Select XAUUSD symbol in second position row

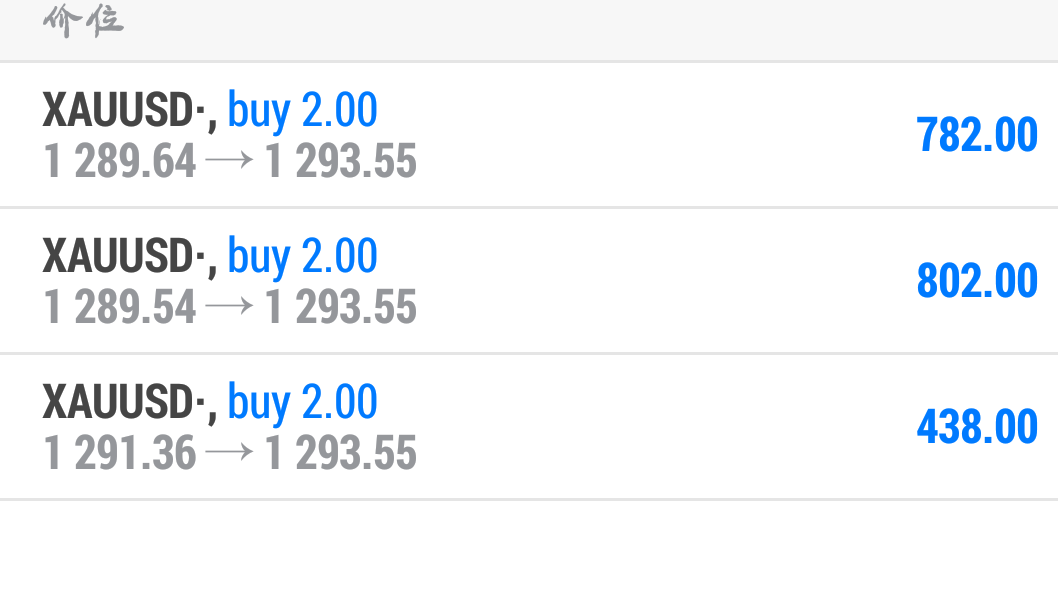click(123, 255)
